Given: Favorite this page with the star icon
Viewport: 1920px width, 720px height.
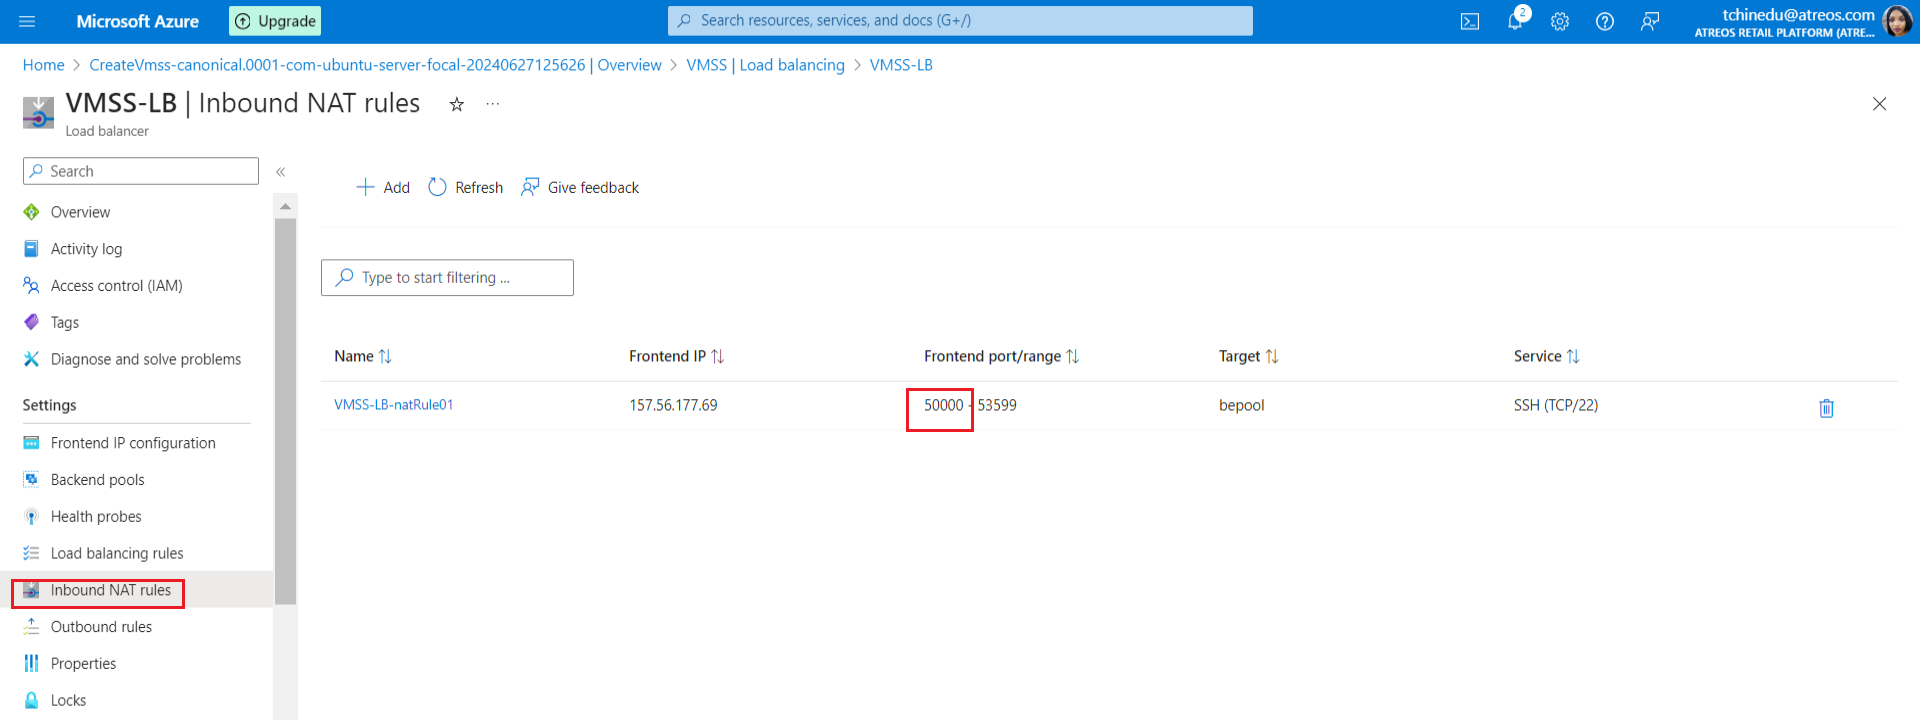Looking at the screenshot, I should pos(457,104).
